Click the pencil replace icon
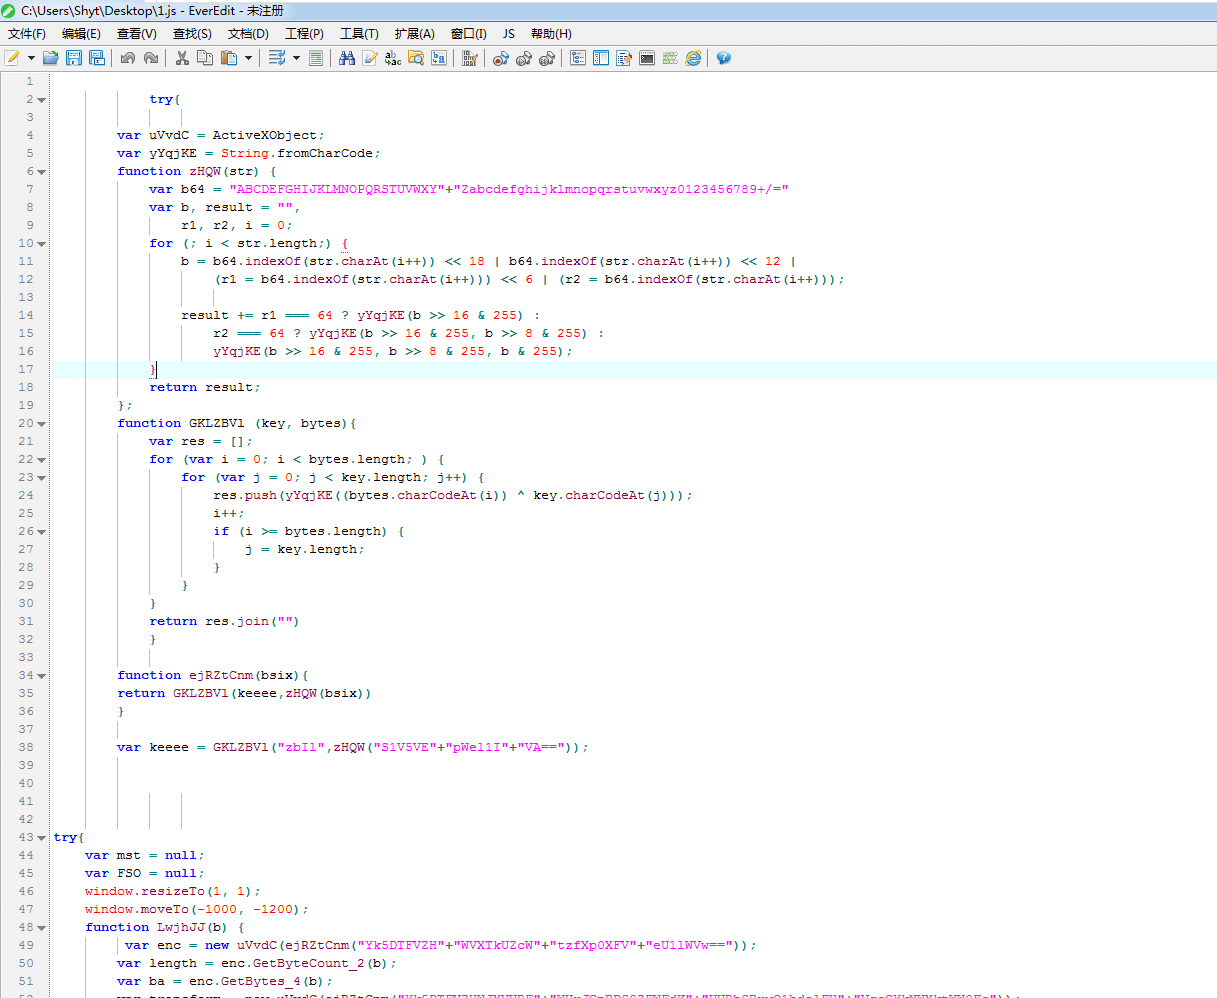Viewport: 1217px width, 998px height. pyautogui.click(x=370, y=58)
